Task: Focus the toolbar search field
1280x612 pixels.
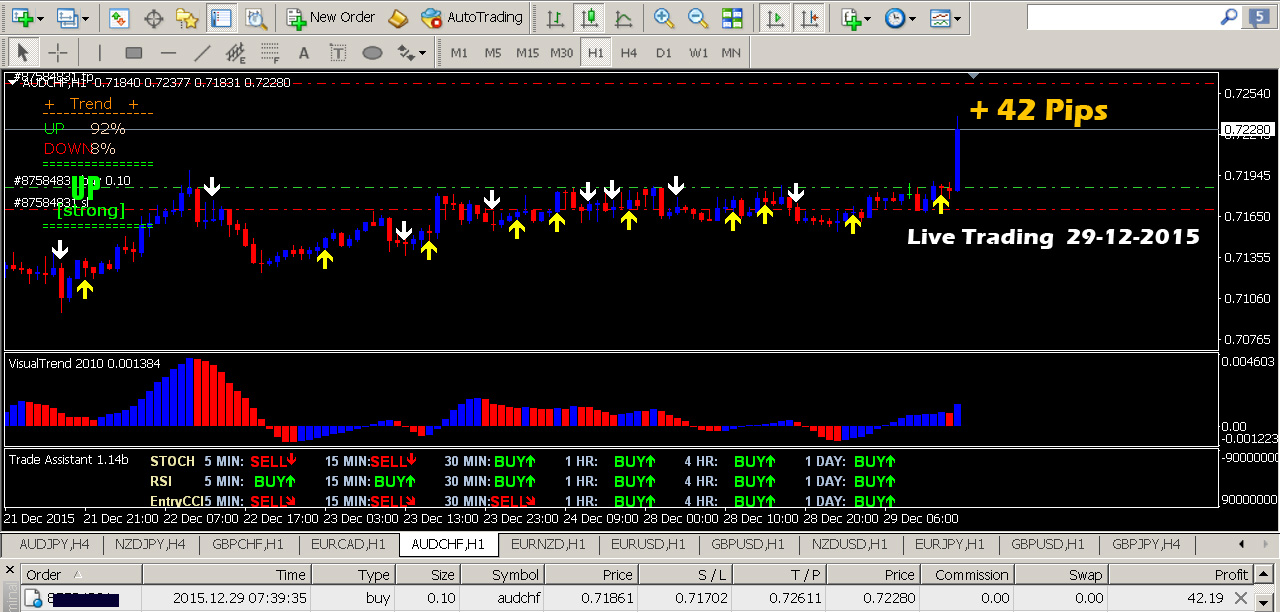Action: [1123, 17]
